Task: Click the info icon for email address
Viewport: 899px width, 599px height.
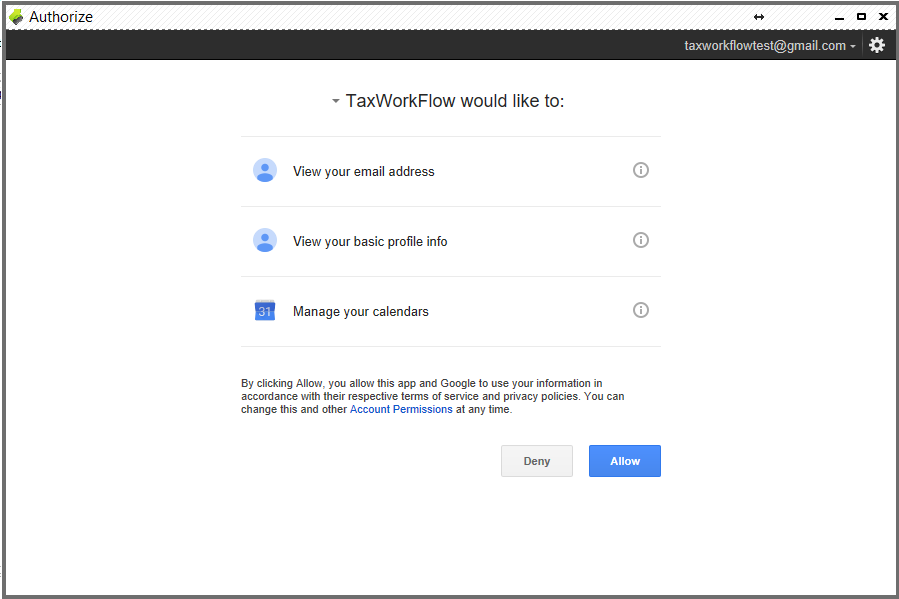Action: [640, 170]
